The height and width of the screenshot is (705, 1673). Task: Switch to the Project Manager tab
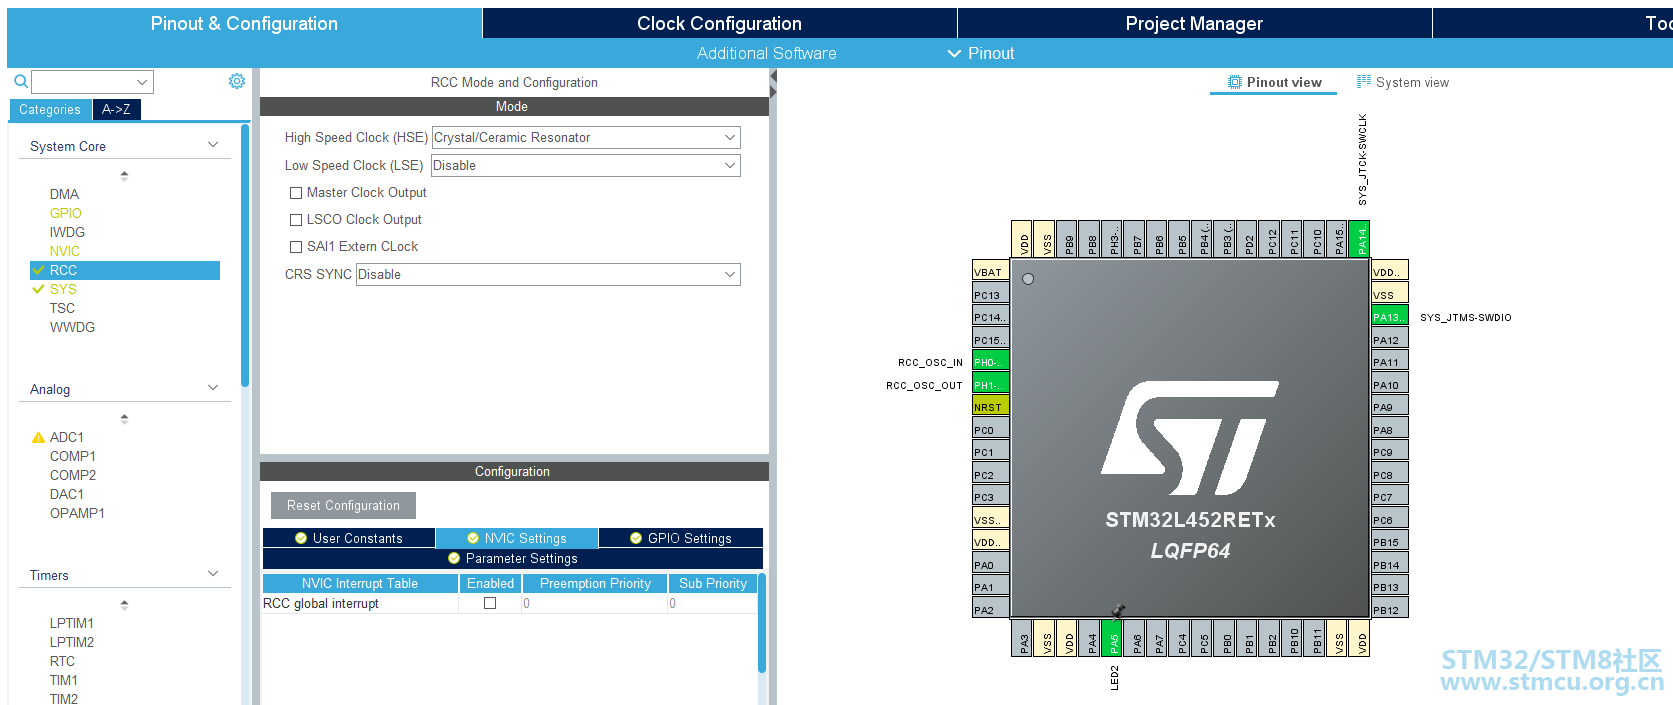point(1194,23)
